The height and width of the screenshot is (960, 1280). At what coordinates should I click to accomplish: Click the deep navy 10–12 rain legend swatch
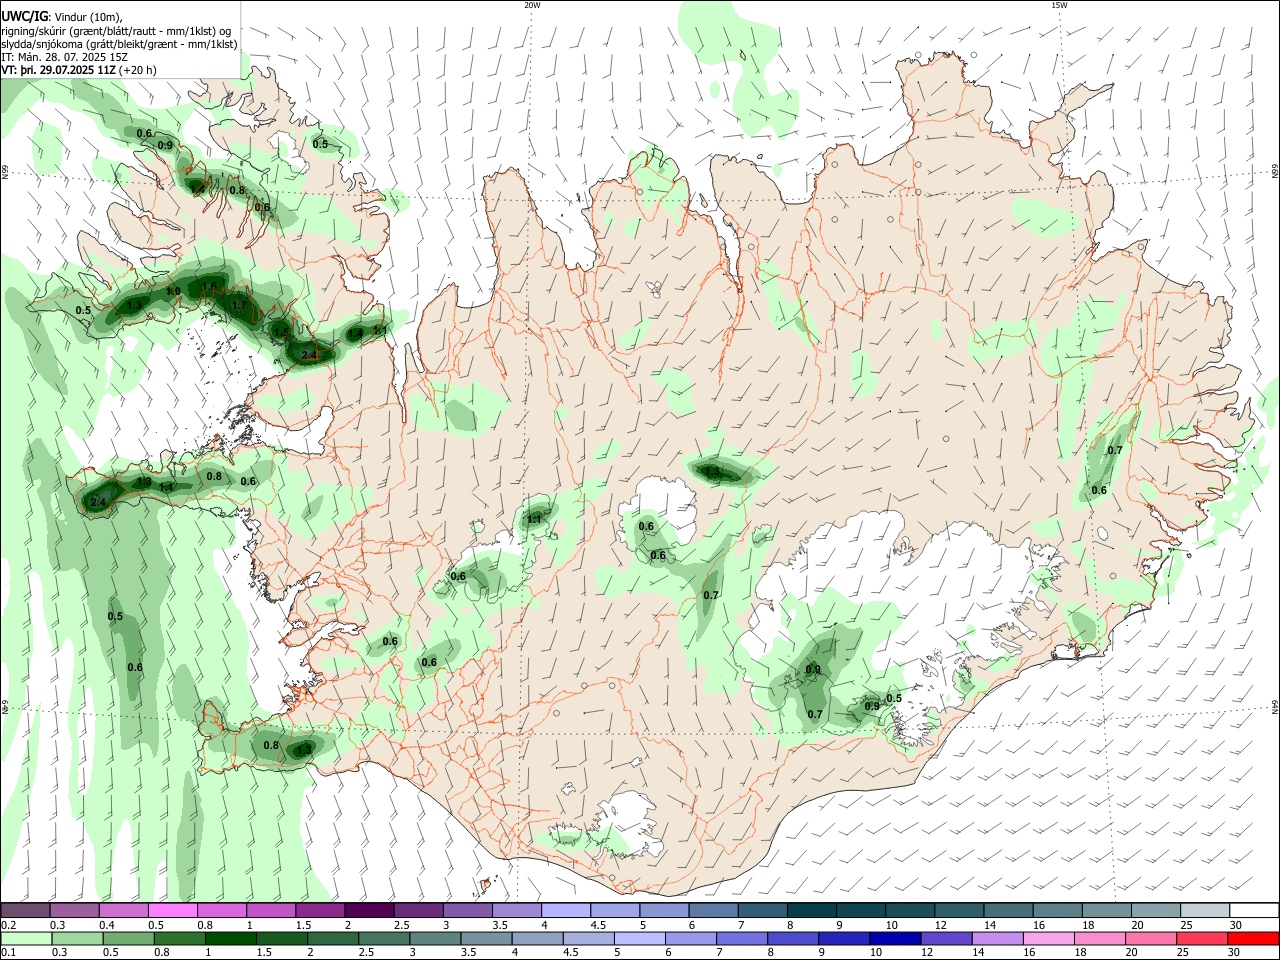(895, 938)
